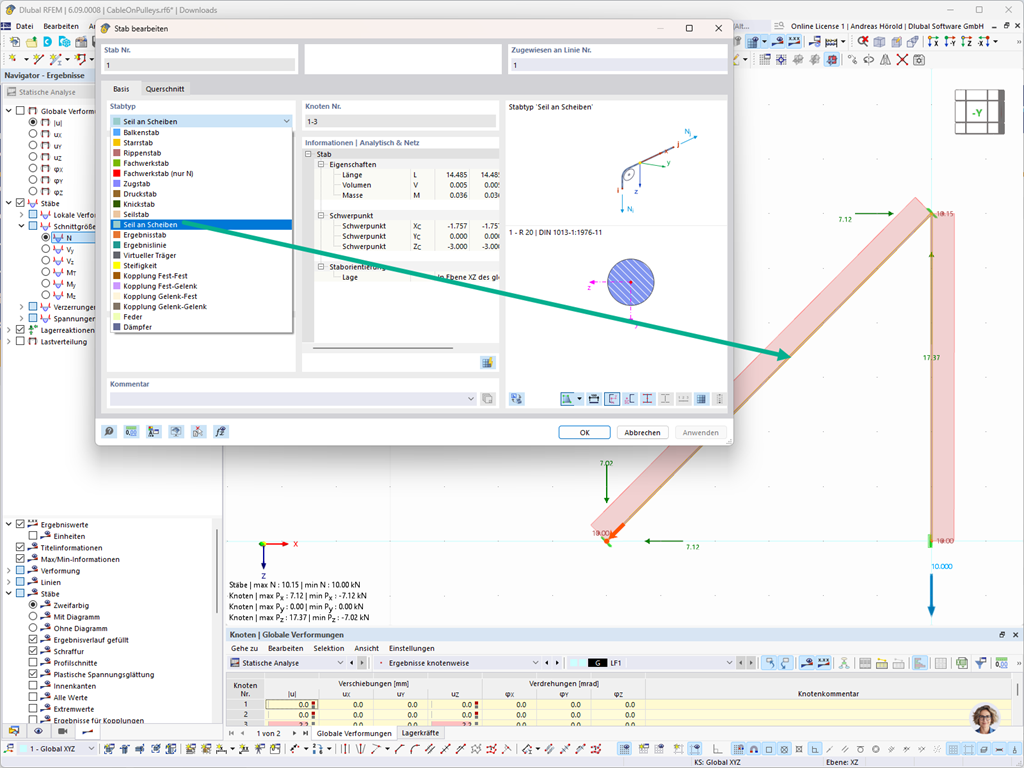Click the red X delete icon in toolbar
This screenshot has width=1024, height=768.
[x=903, y=59]
